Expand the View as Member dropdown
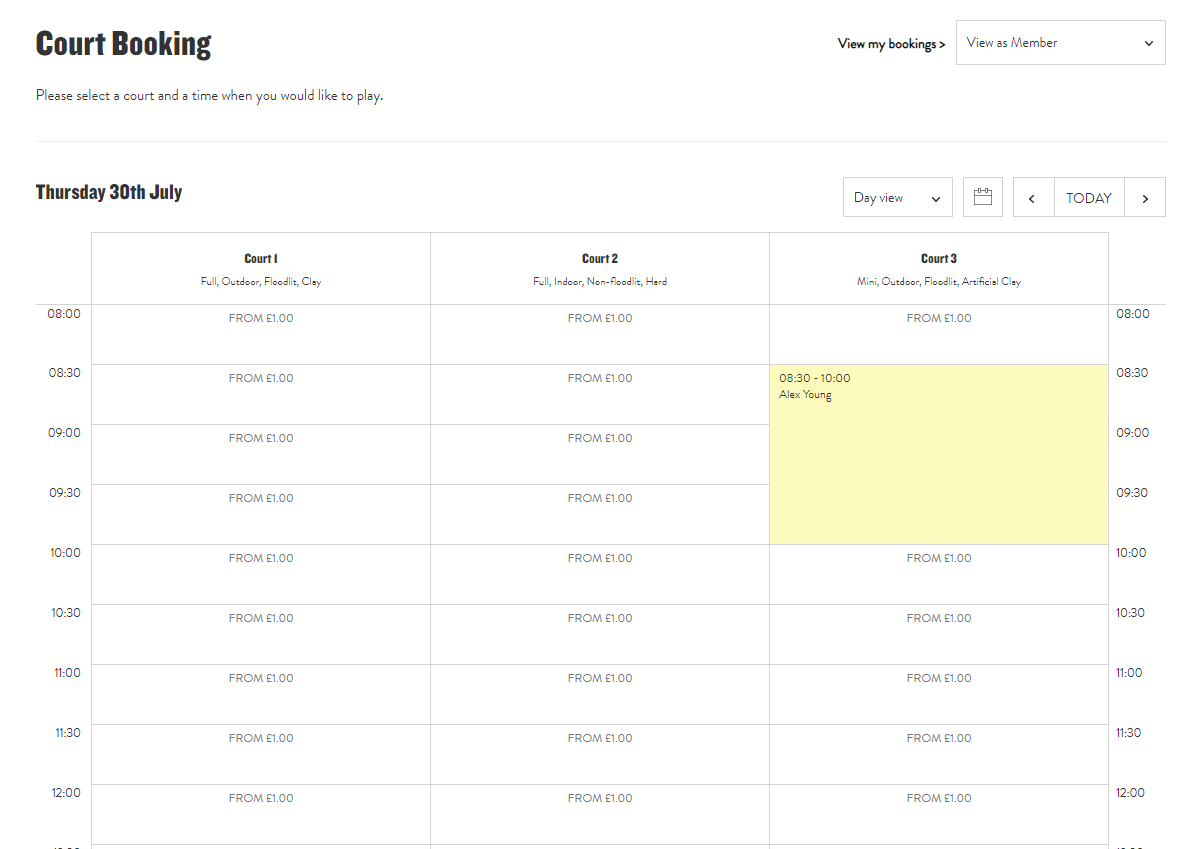Viewport: 1190px width, 849px height. coord(1060,43)
